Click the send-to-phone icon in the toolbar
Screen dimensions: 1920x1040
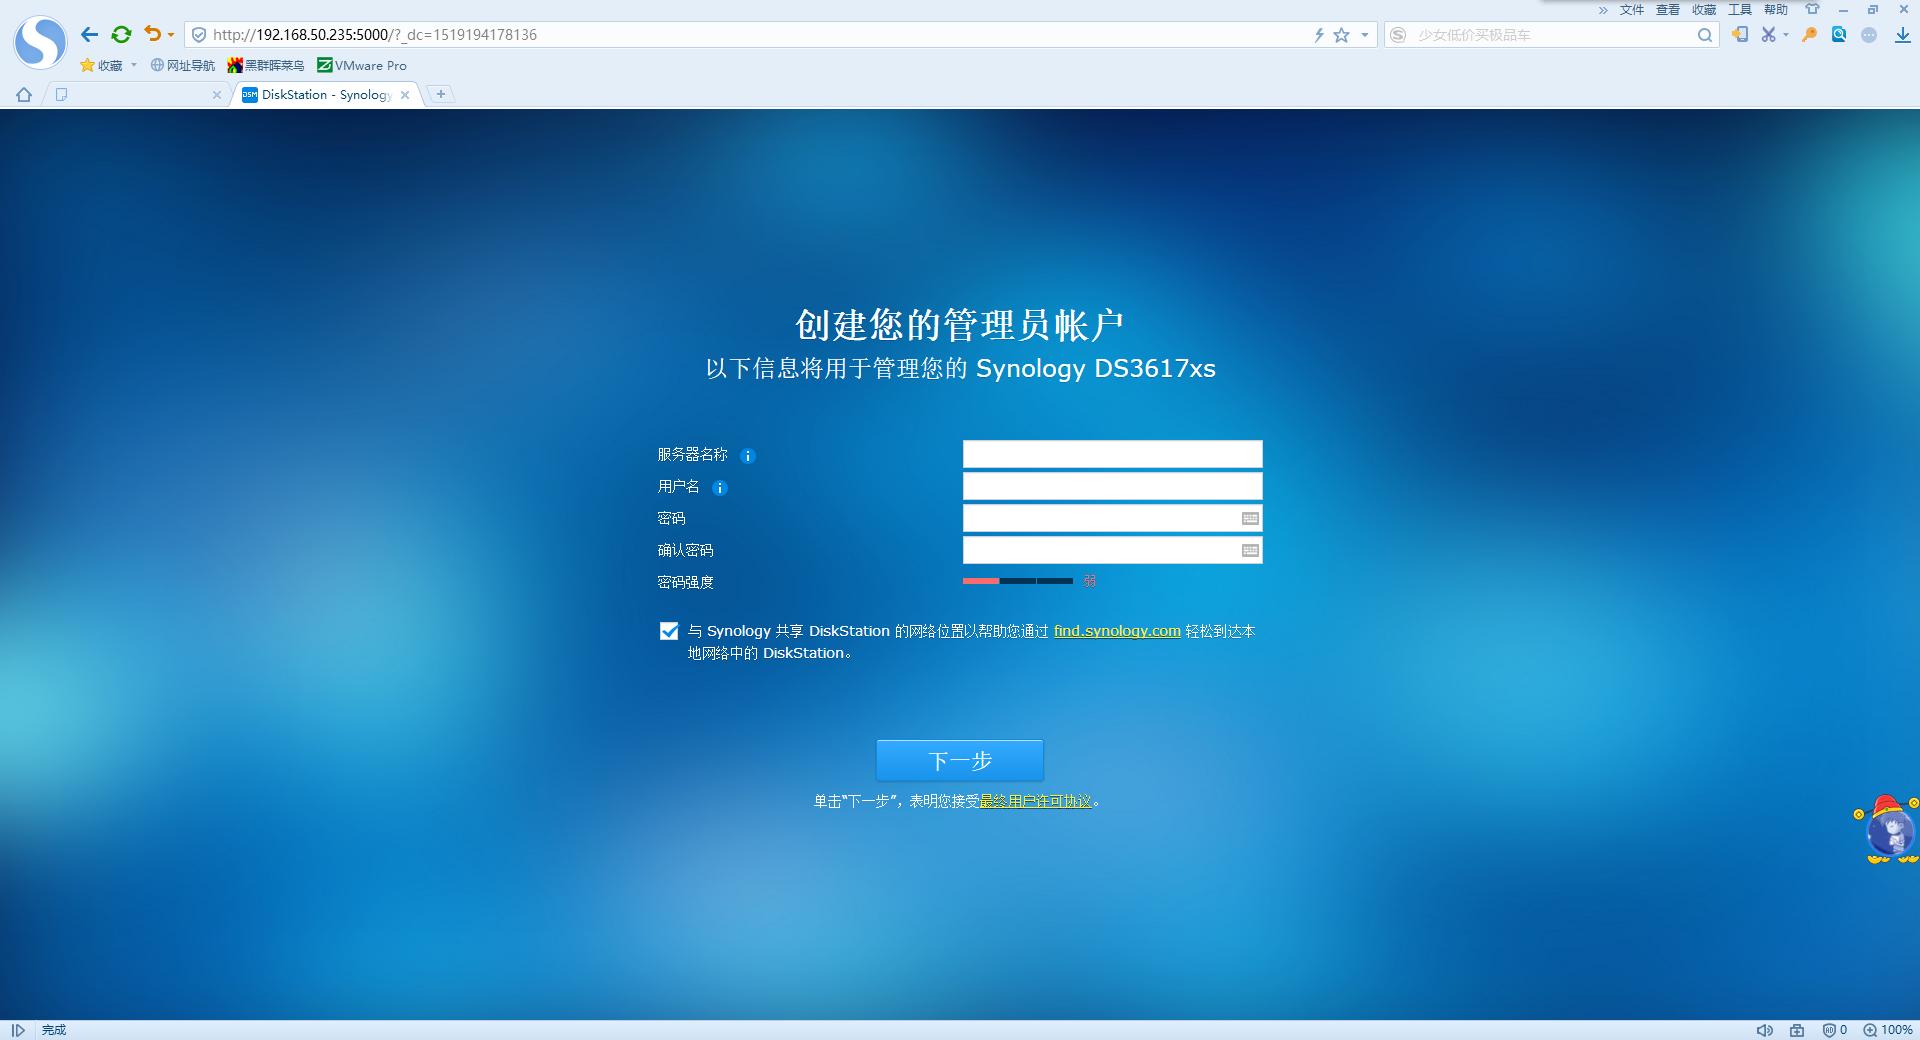click(x=1739, y=34)
